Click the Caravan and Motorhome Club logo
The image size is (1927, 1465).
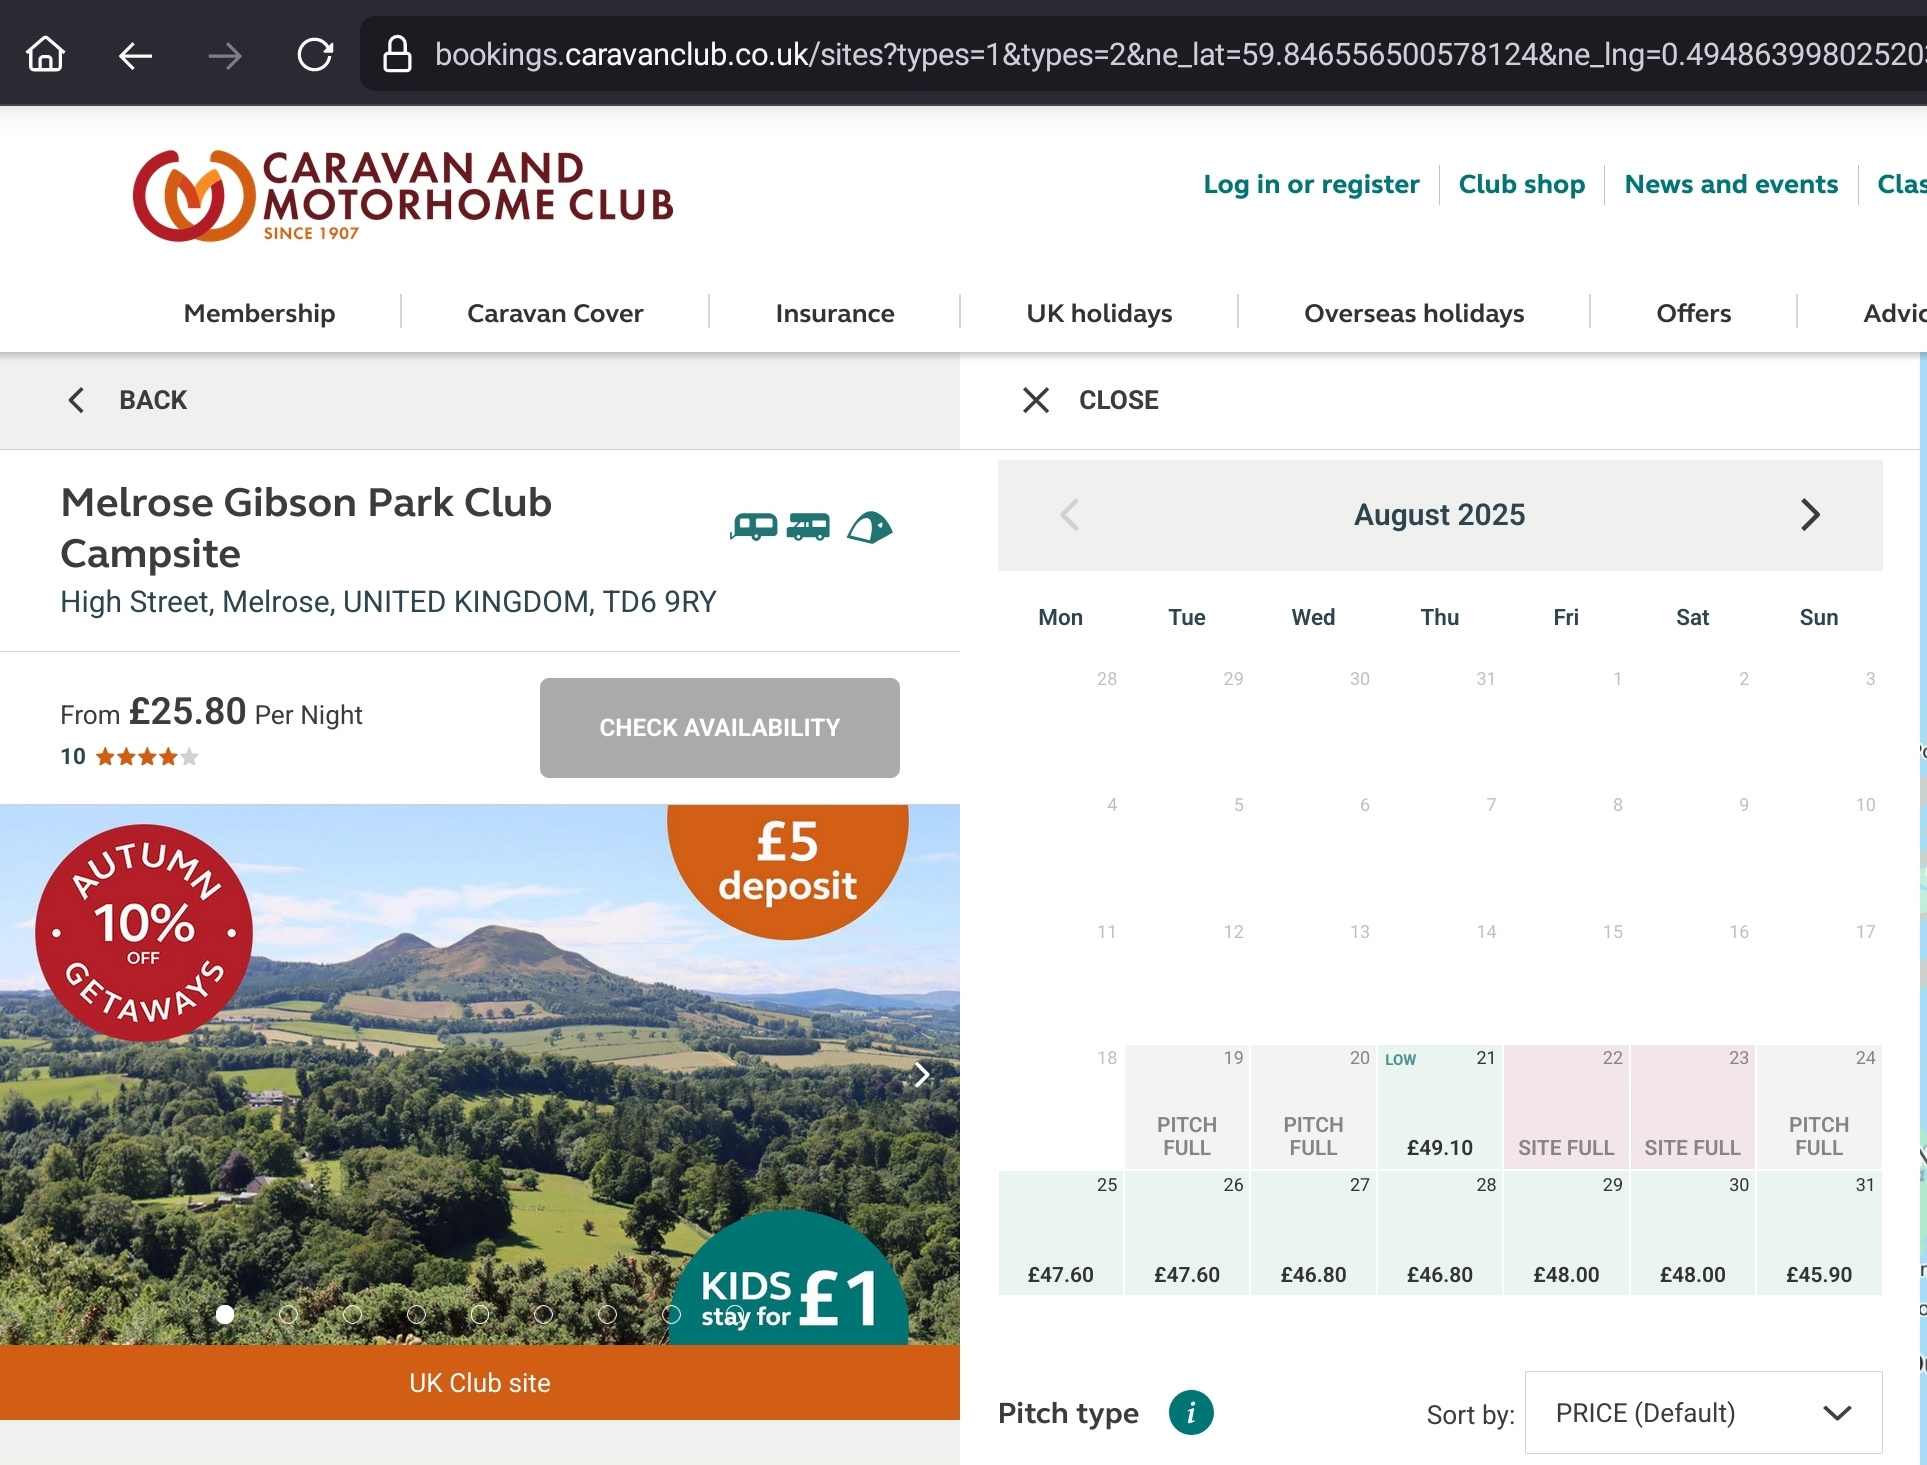click(x=404, y=196)
